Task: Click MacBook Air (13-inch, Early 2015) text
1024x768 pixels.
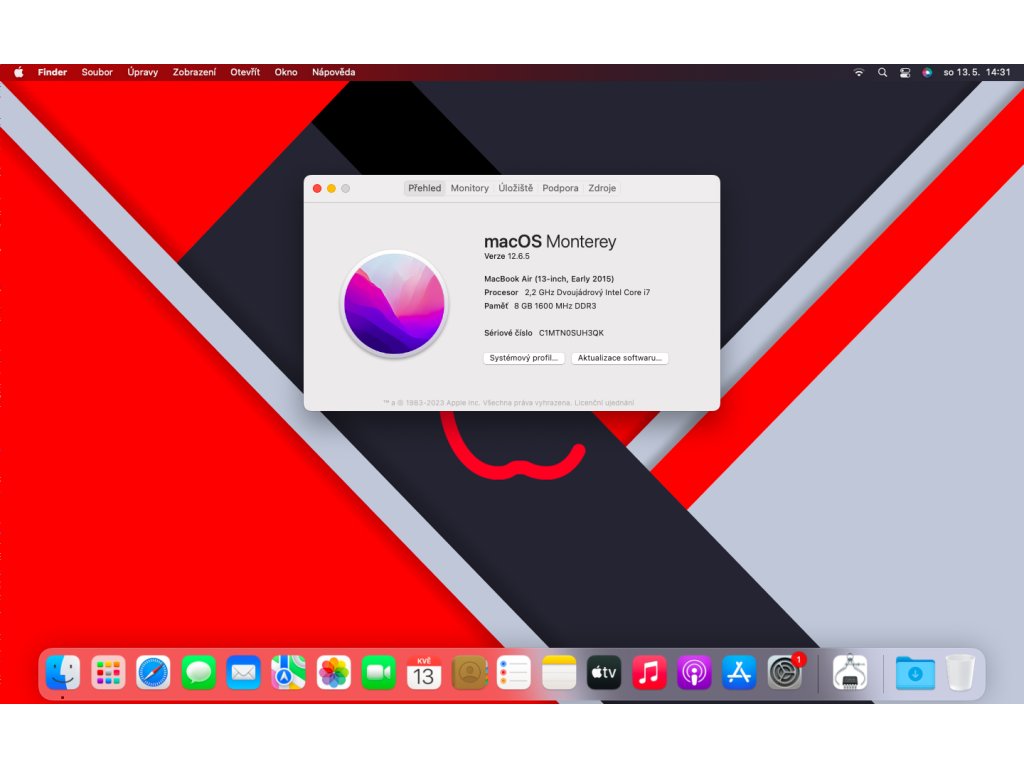Action: tap(549, 279)
